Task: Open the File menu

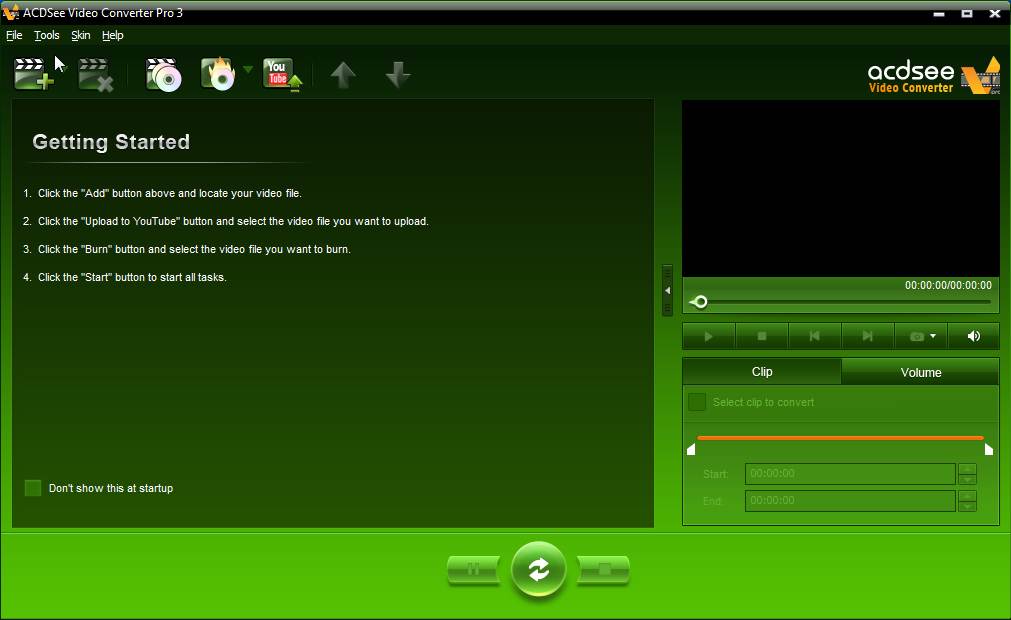Action: coord(14,35)
